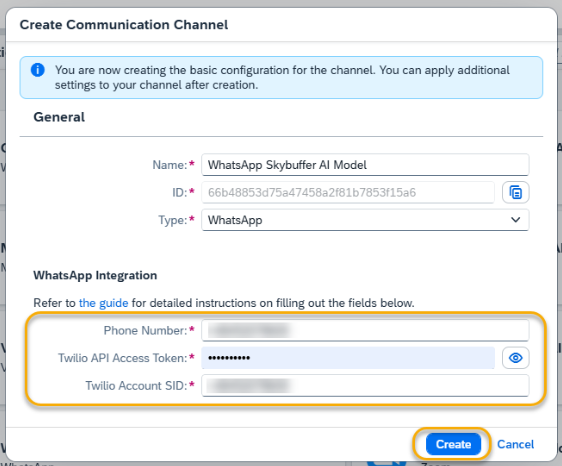Click the 'ID:' field label
The image size is (562, 466).
pos(180,192)
